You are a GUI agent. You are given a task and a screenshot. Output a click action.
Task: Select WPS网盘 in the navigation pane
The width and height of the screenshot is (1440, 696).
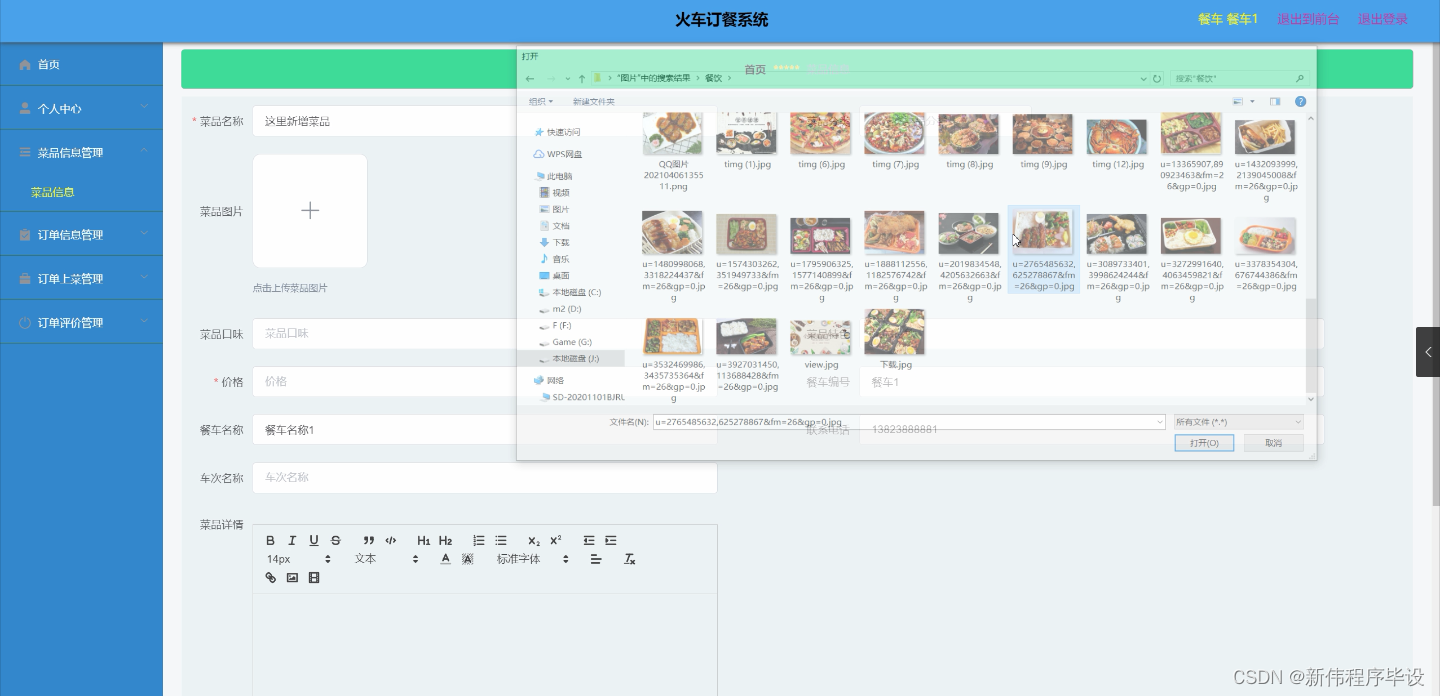(x=557, y=154)
